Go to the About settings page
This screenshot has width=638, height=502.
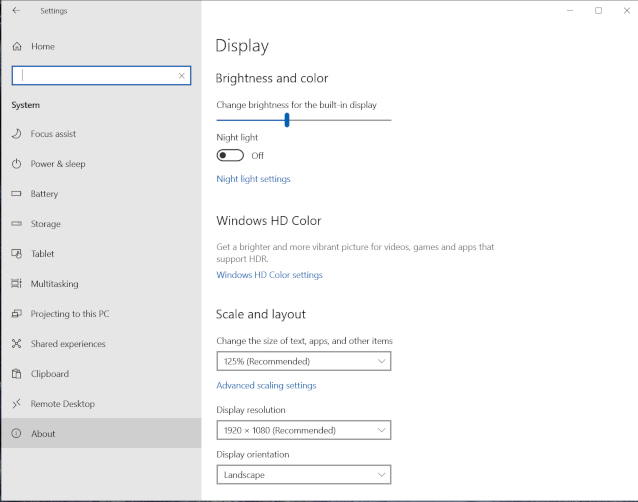pos(43,434)
